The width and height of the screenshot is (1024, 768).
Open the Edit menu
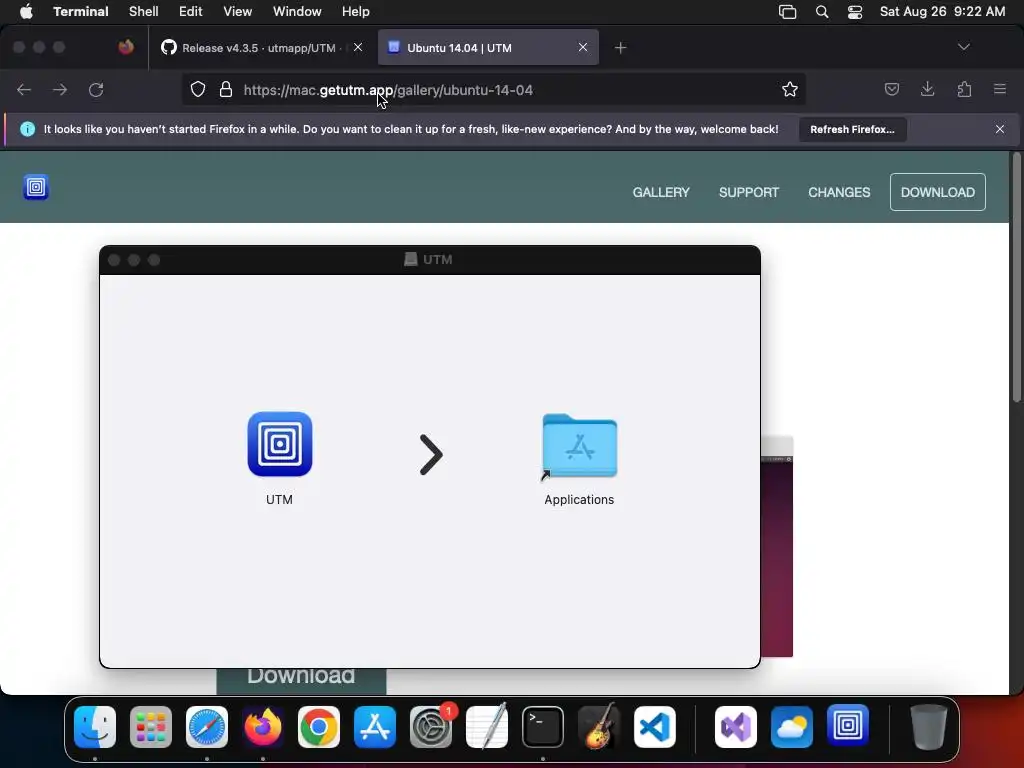tap(191, 12)
